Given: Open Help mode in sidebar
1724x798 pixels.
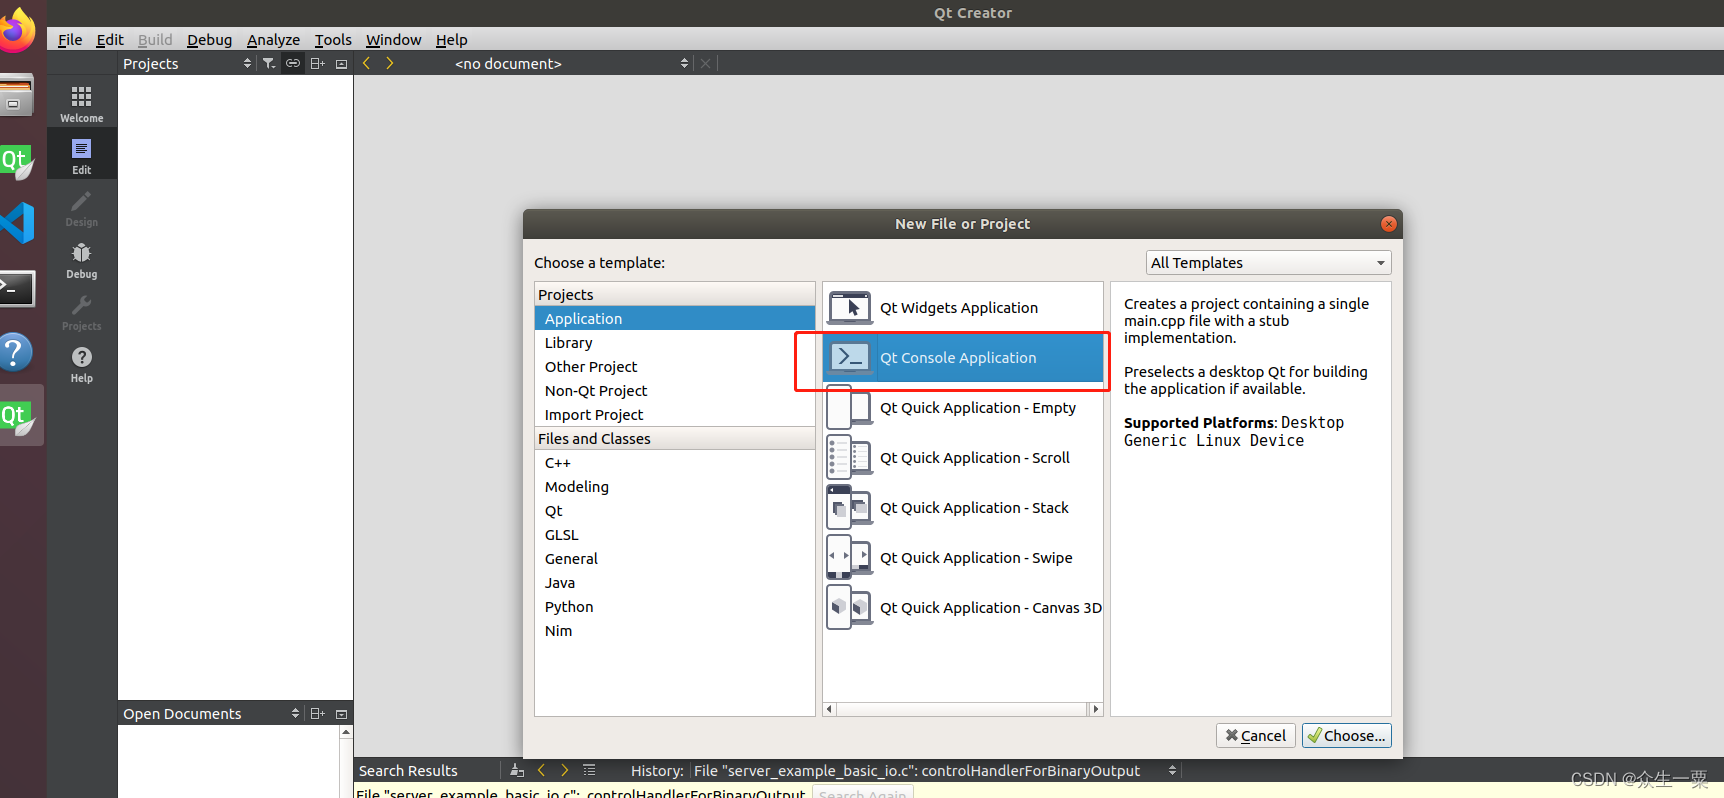Looking at the screenshot, I should [x=82, y=363].
